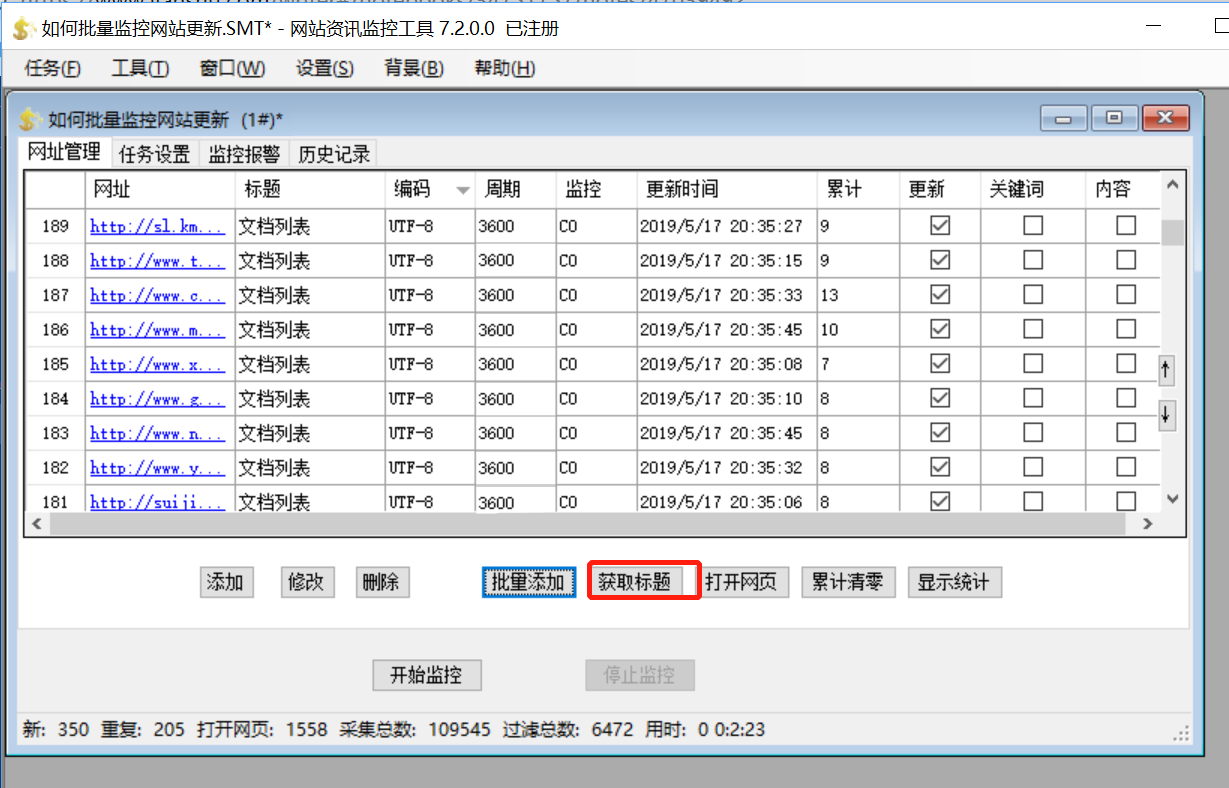Open the 背景(B) menu
1229x788 pixels.
click(x=414, y=68)
